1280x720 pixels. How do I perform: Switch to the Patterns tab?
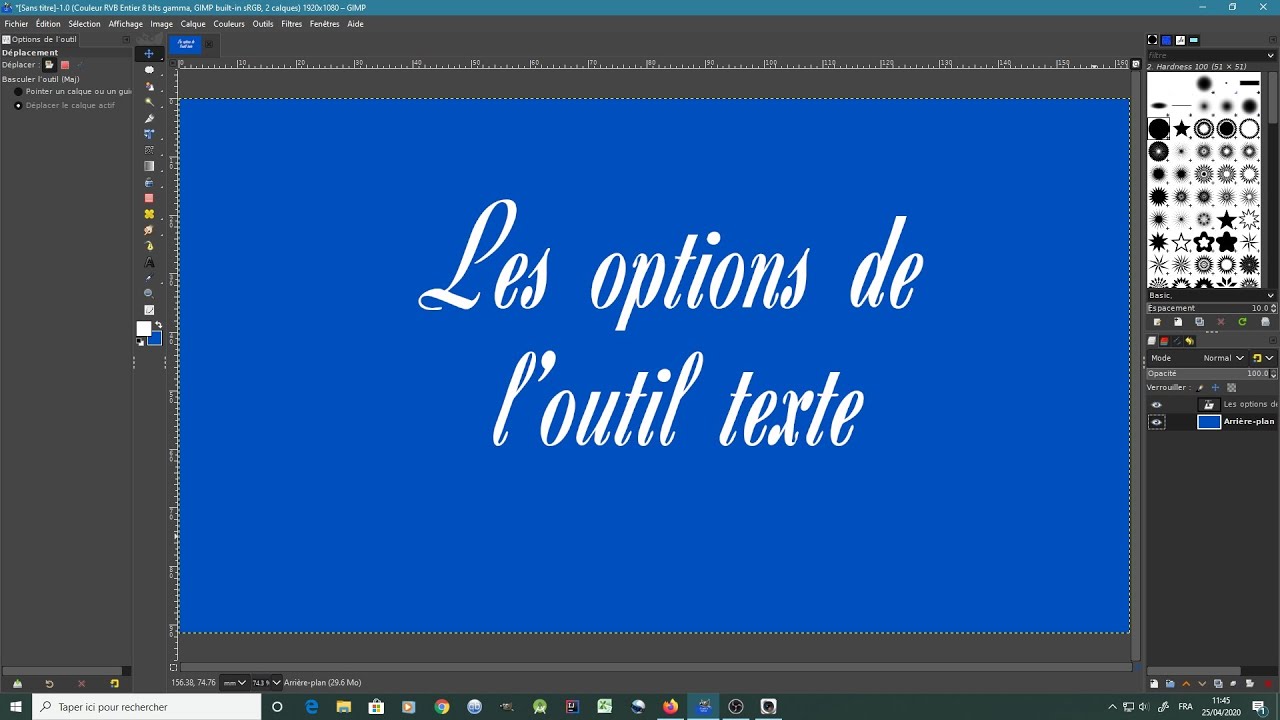tap(1166, 40)
